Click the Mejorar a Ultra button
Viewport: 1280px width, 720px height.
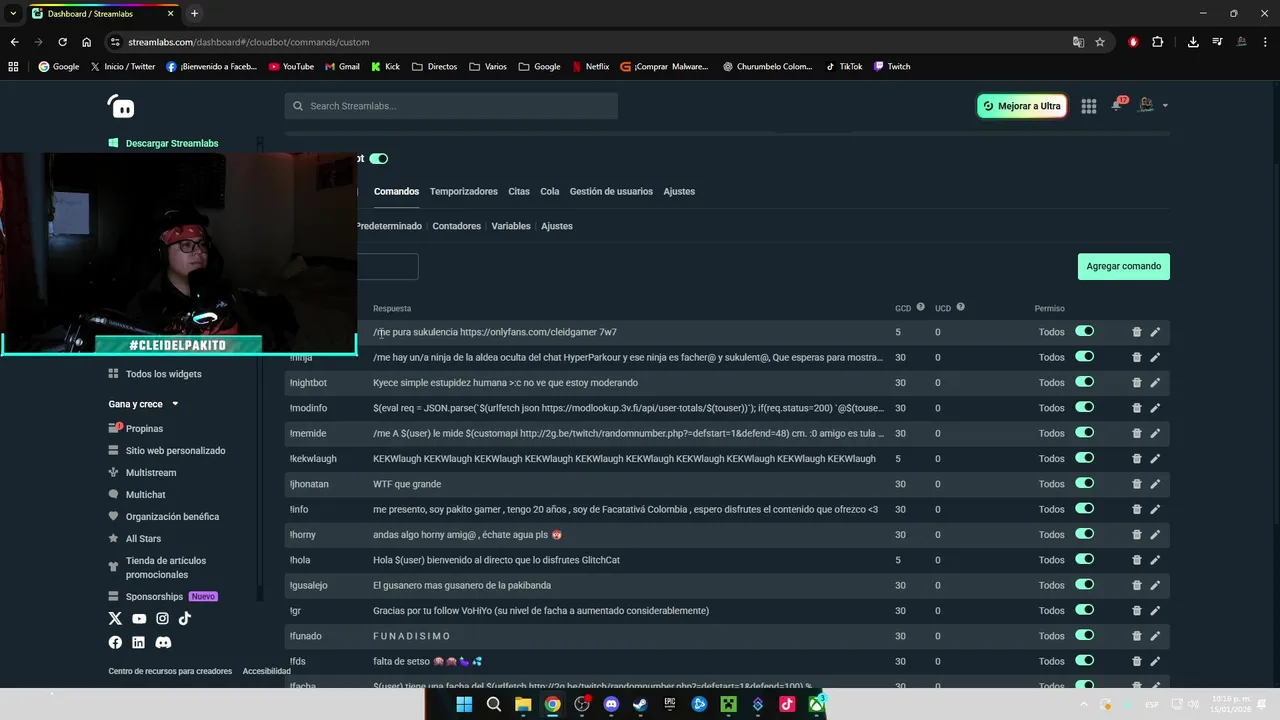tap(1022, 106)
